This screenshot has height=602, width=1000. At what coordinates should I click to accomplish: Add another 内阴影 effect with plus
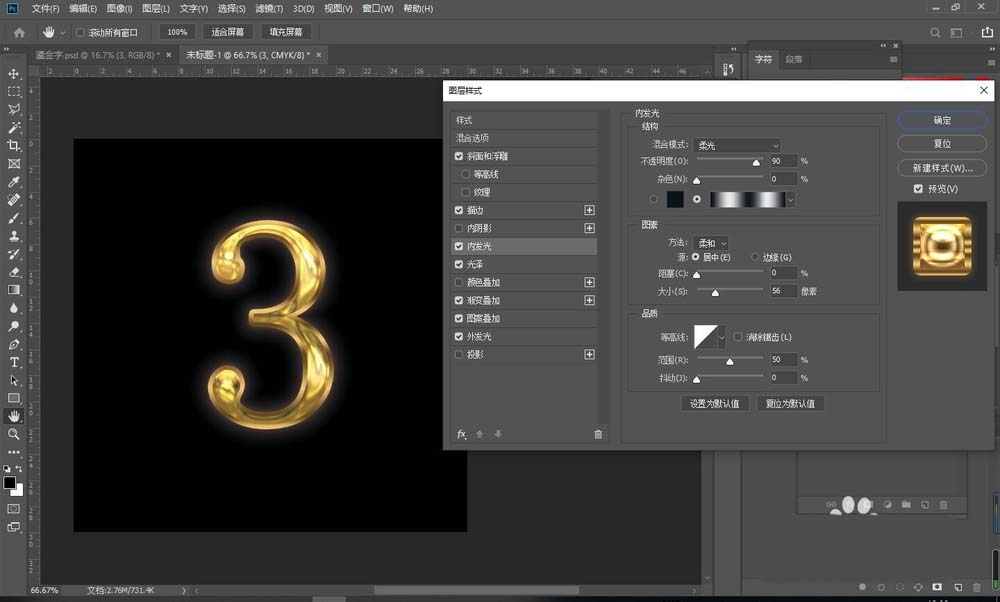(x=589, y=228)
